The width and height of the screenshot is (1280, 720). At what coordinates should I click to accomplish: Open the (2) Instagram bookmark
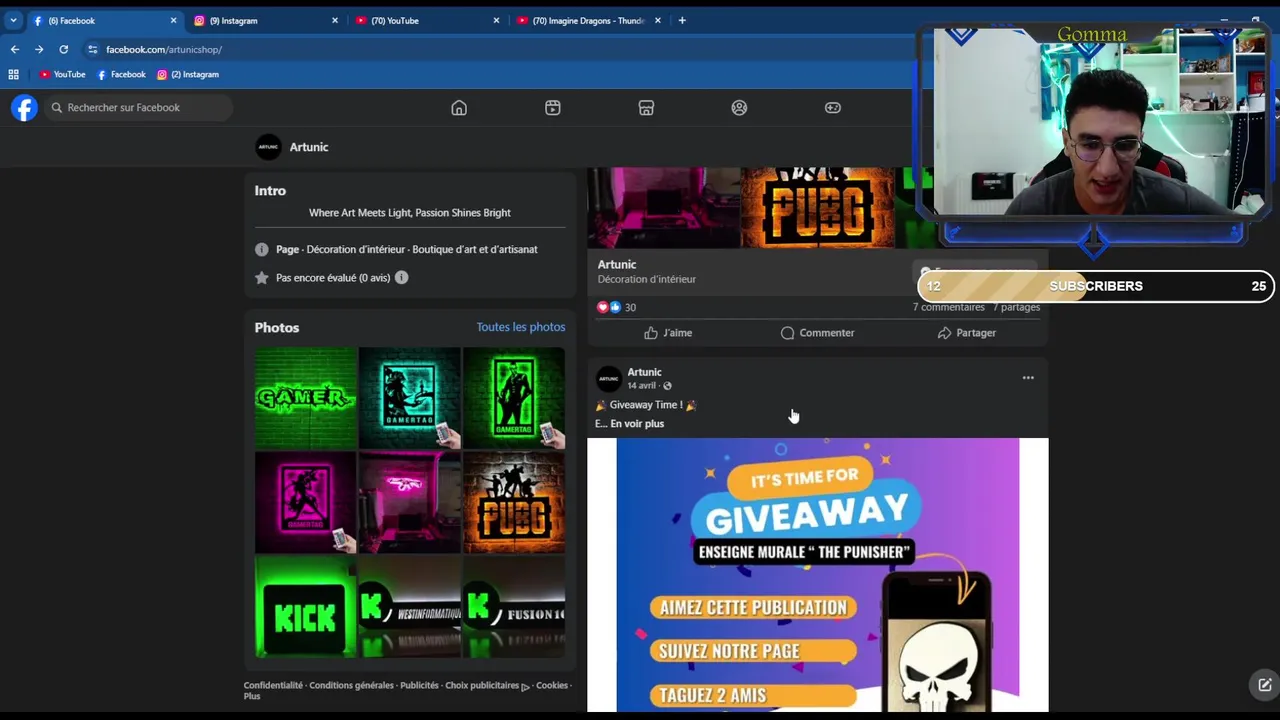188,74
